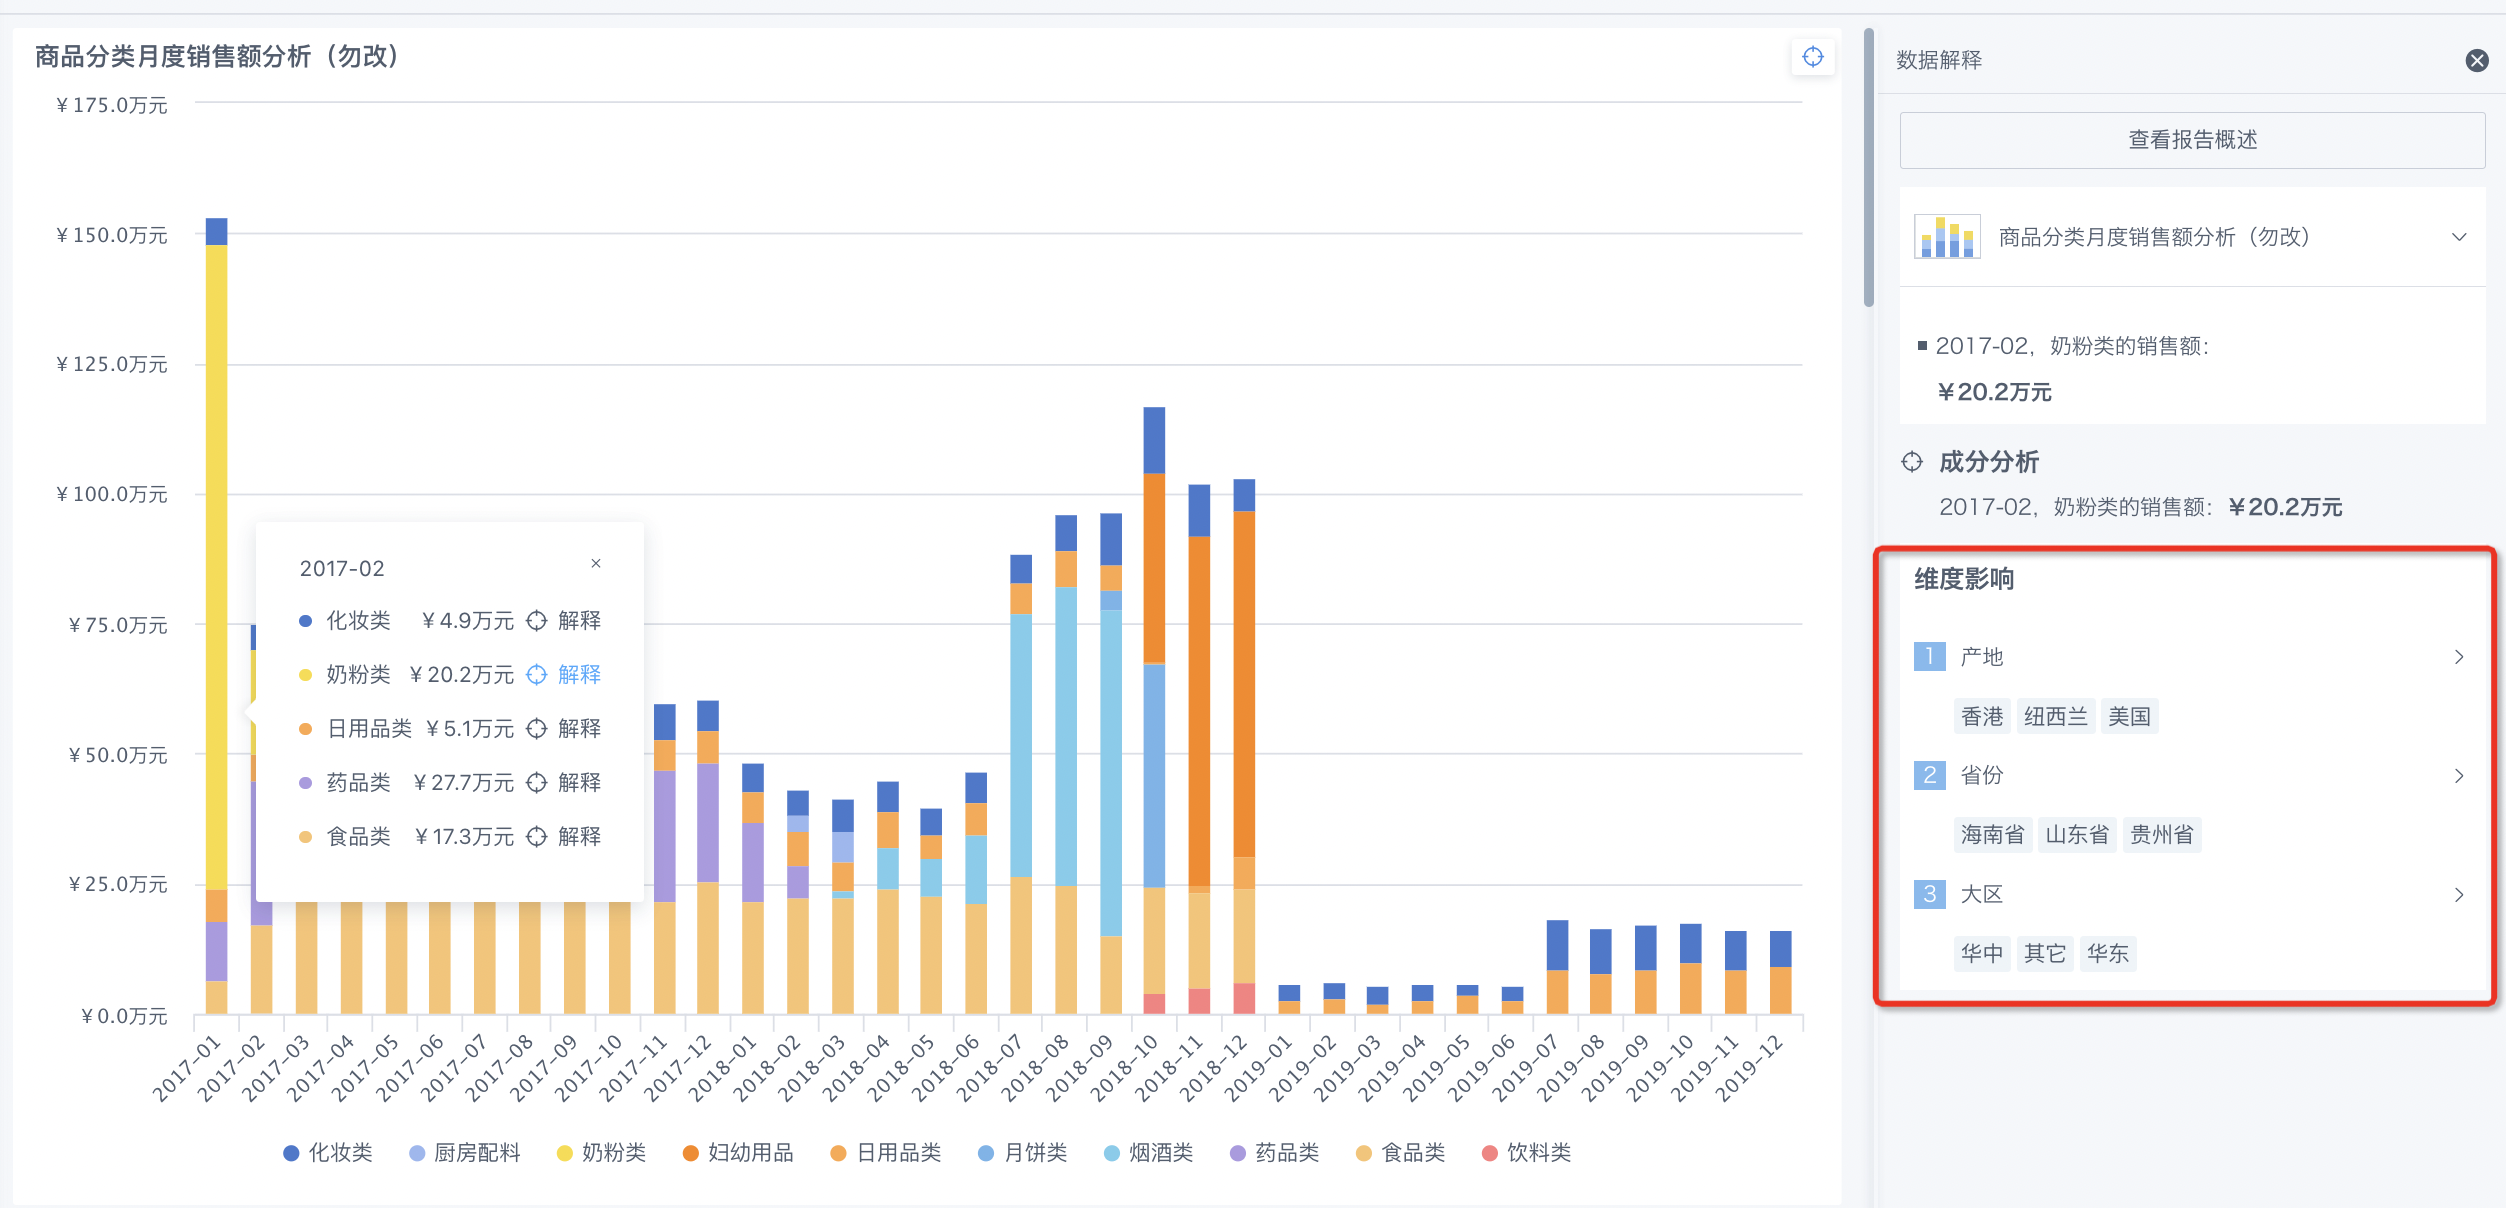The height and width of the screenshot is (1208, 2506).
Task: Click the ¥20.2万元 value in summary card
Action: [1994, 392]
